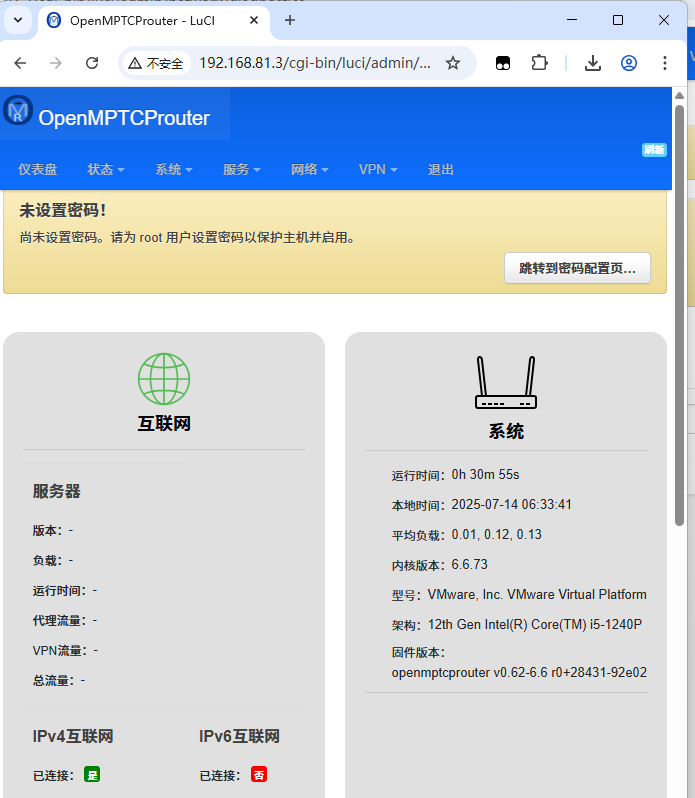Click the OpenMPTCProuter brand title
695x798 pixels.
124,118
